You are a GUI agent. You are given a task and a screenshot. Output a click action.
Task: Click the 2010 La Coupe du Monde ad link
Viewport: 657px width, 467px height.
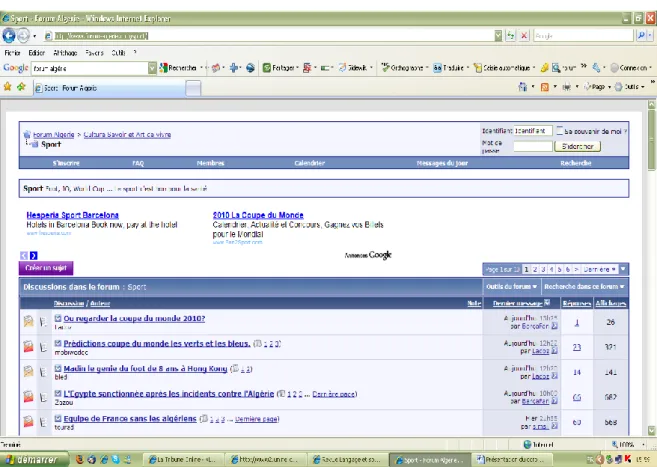[258, 215]
